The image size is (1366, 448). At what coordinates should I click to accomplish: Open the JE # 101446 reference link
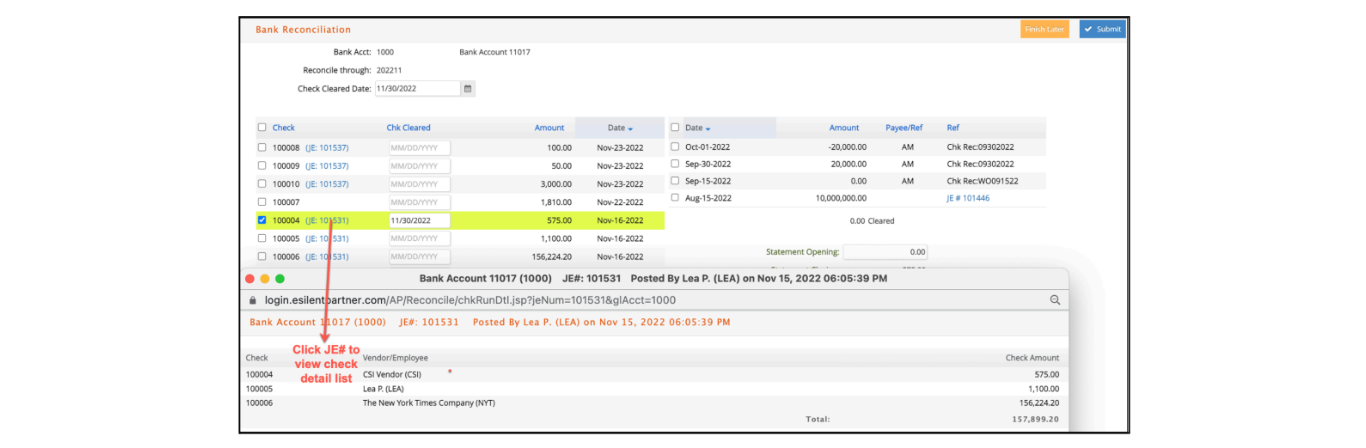coord(969,198)
